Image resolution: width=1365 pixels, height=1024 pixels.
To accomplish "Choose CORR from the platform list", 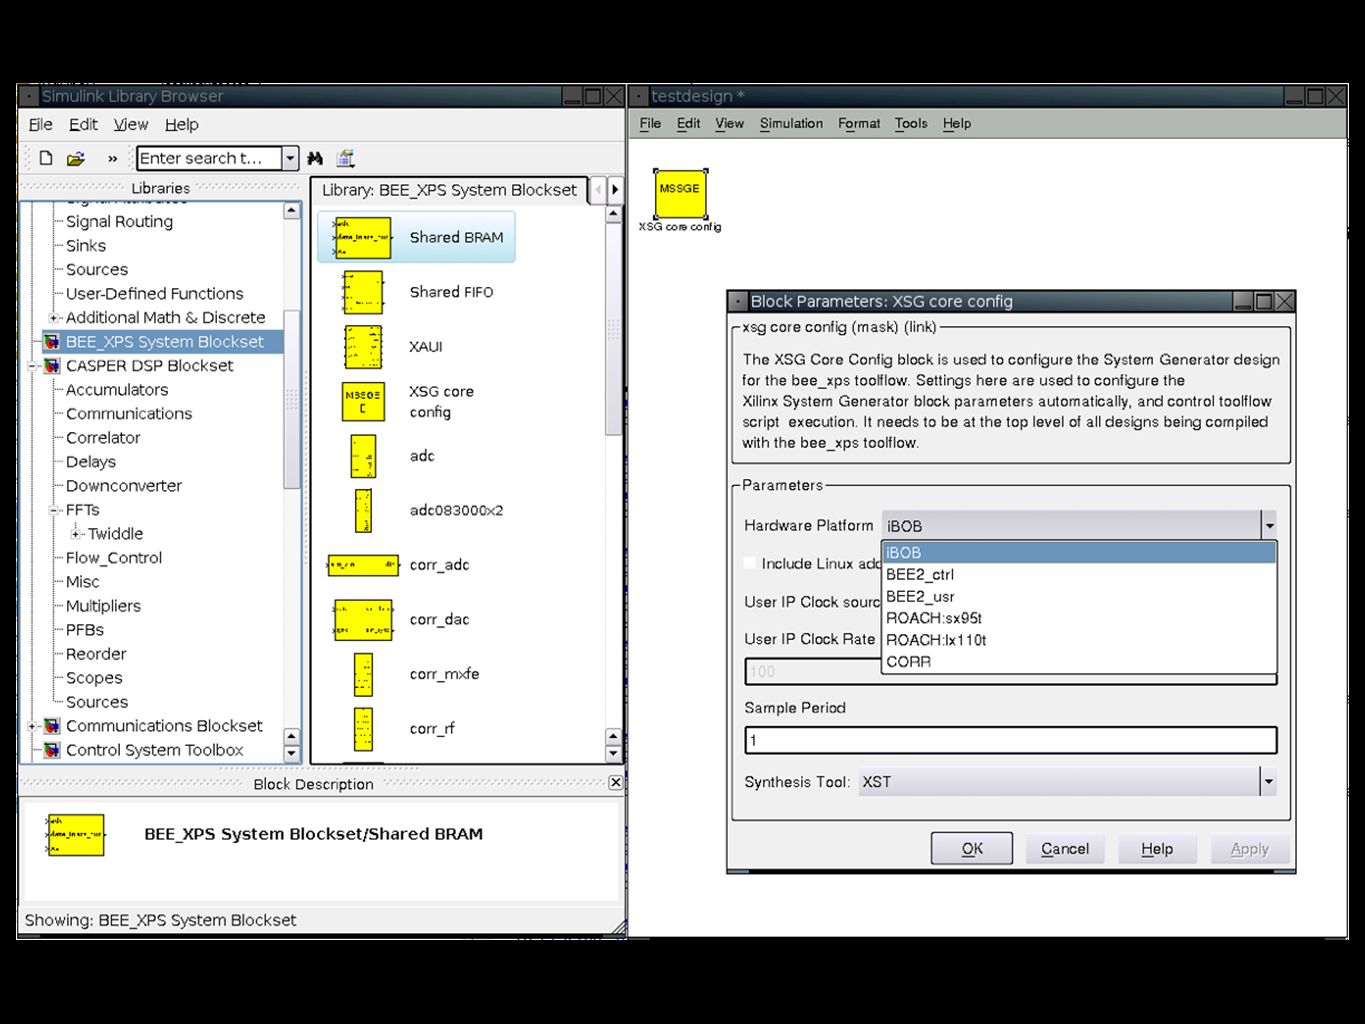I will coord(1079,662).
